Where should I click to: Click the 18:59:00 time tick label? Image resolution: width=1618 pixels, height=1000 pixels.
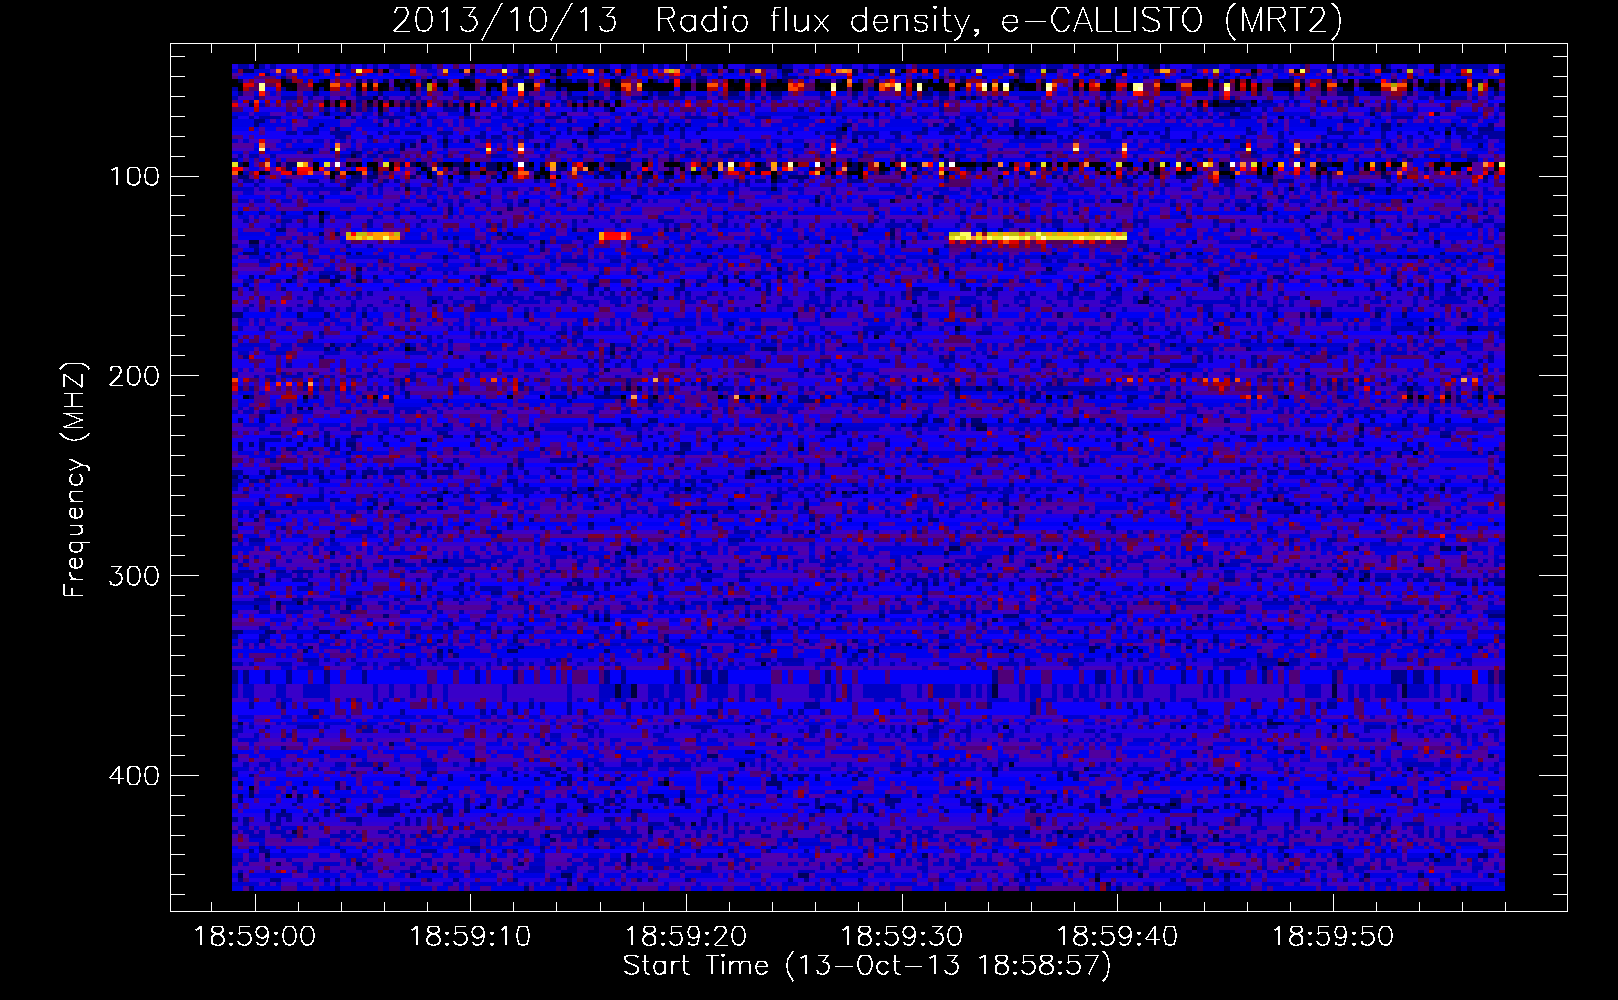point(254,937)
